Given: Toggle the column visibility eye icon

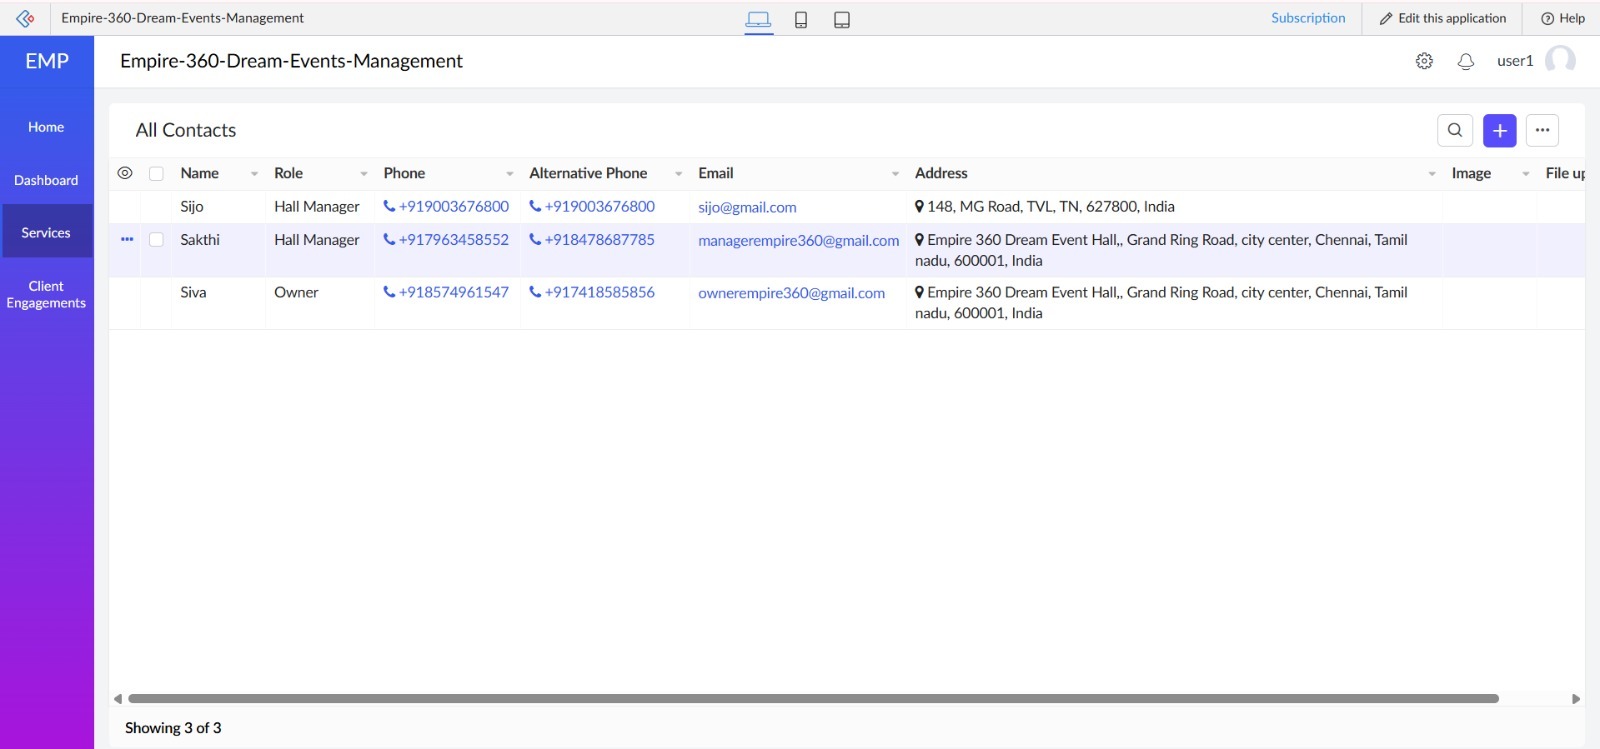Looking at the screenshot, I should [x=125, y=173].
